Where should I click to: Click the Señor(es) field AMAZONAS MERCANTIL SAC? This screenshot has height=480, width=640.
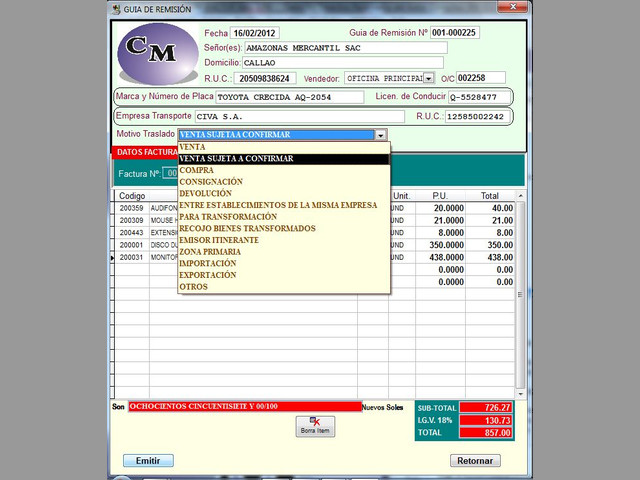(346, 48)
